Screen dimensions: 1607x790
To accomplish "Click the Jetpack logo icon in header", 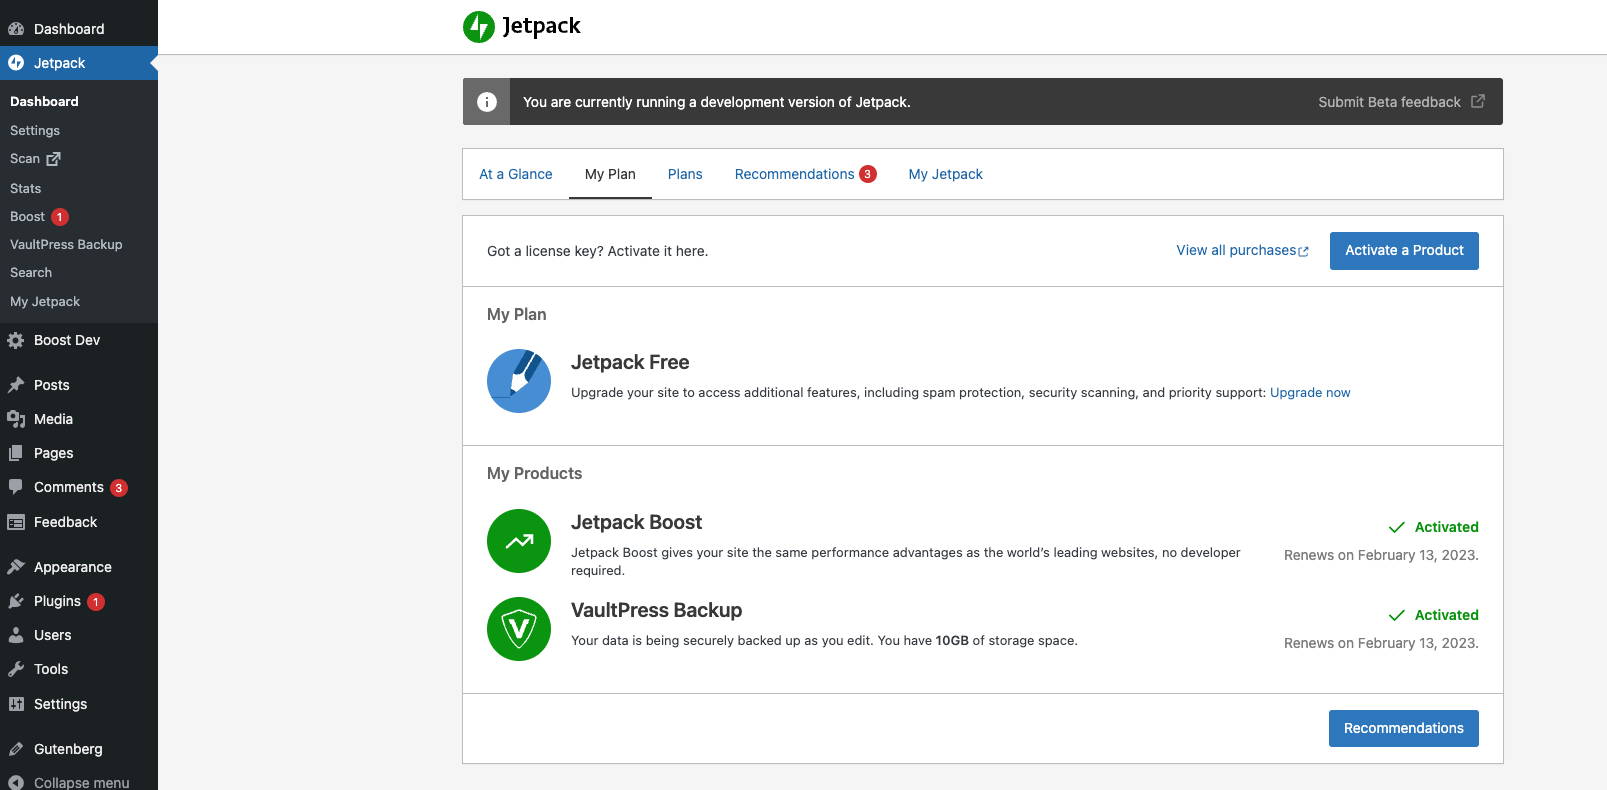I will tap(479, 27).
